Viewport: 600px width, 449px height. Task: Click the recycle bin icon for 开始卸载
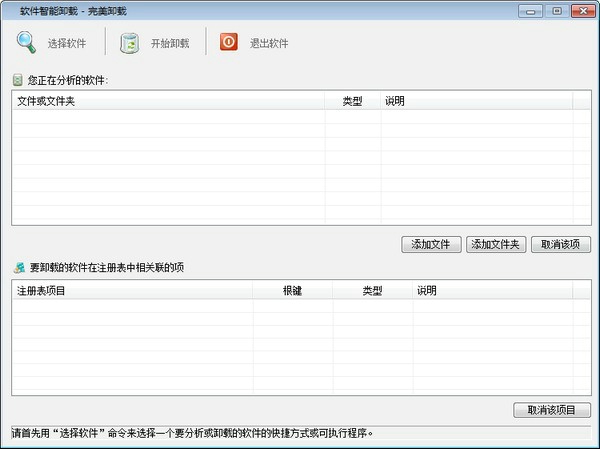[129, 43]
